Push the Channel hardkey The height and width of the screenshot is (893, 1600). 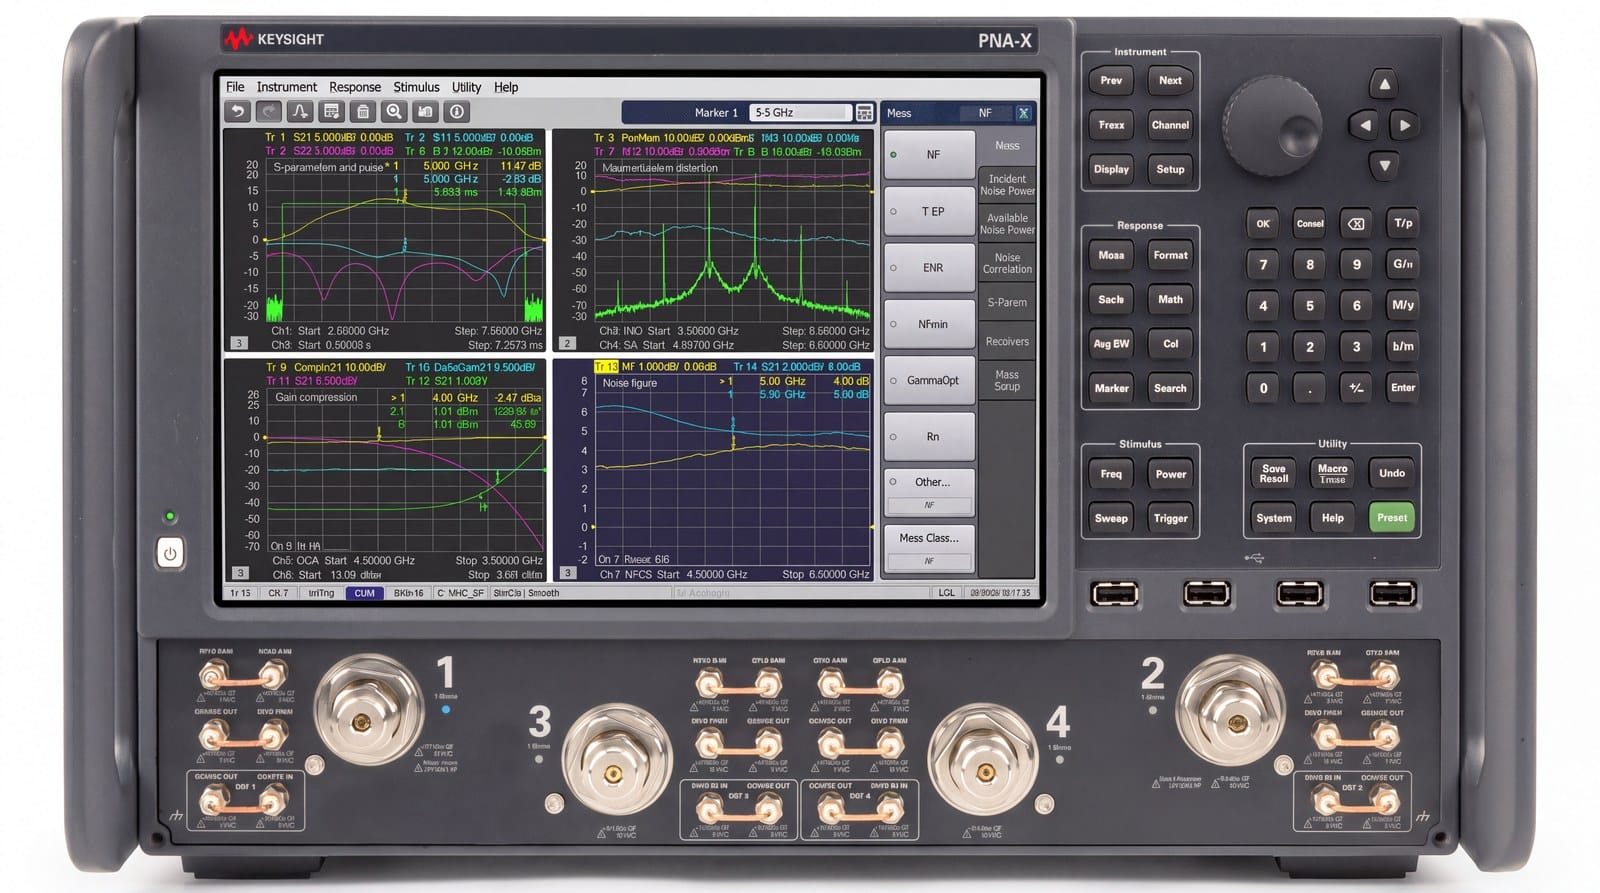1170,125
